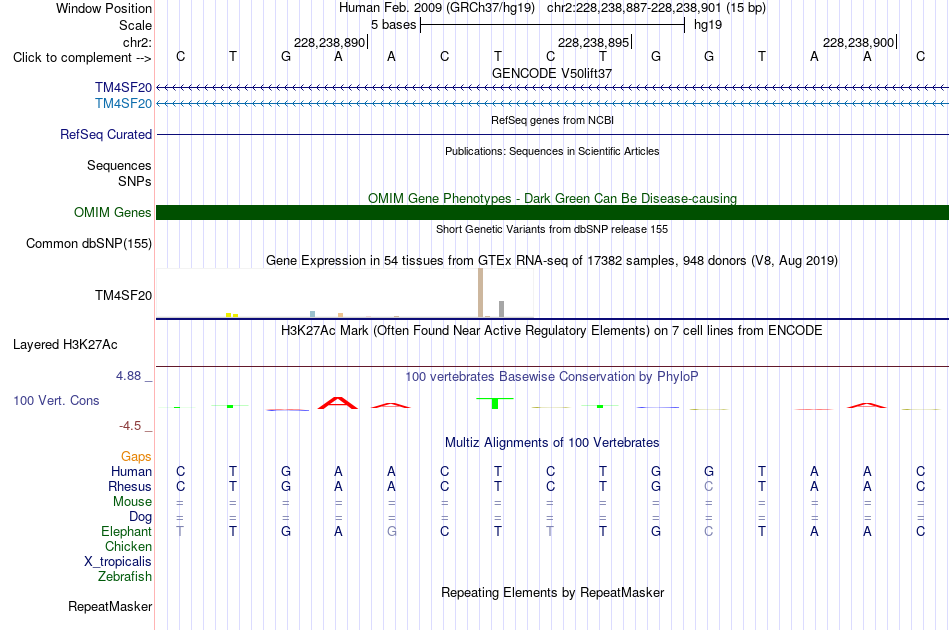Click the Human species label
The width and height of the screenshot is (950, 630).
131,472
